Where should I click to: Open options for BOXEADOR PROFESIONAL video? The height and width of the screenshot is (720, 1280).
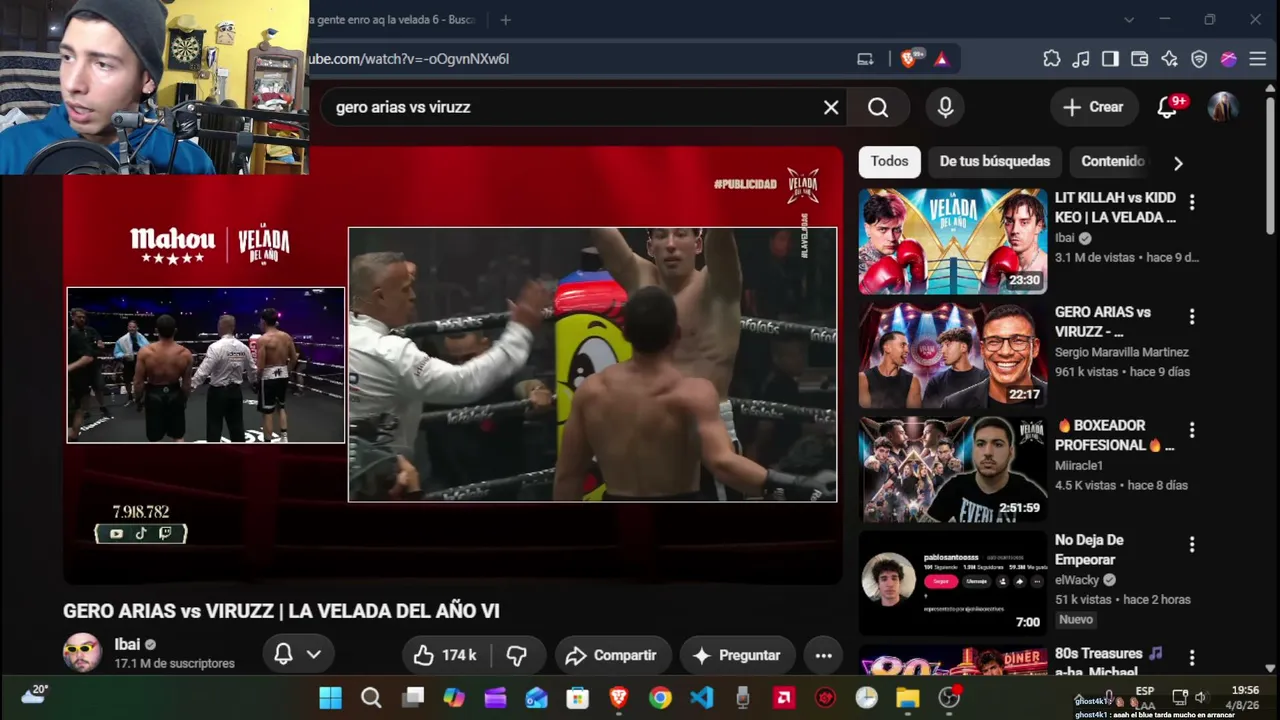tap(1191, 430)
